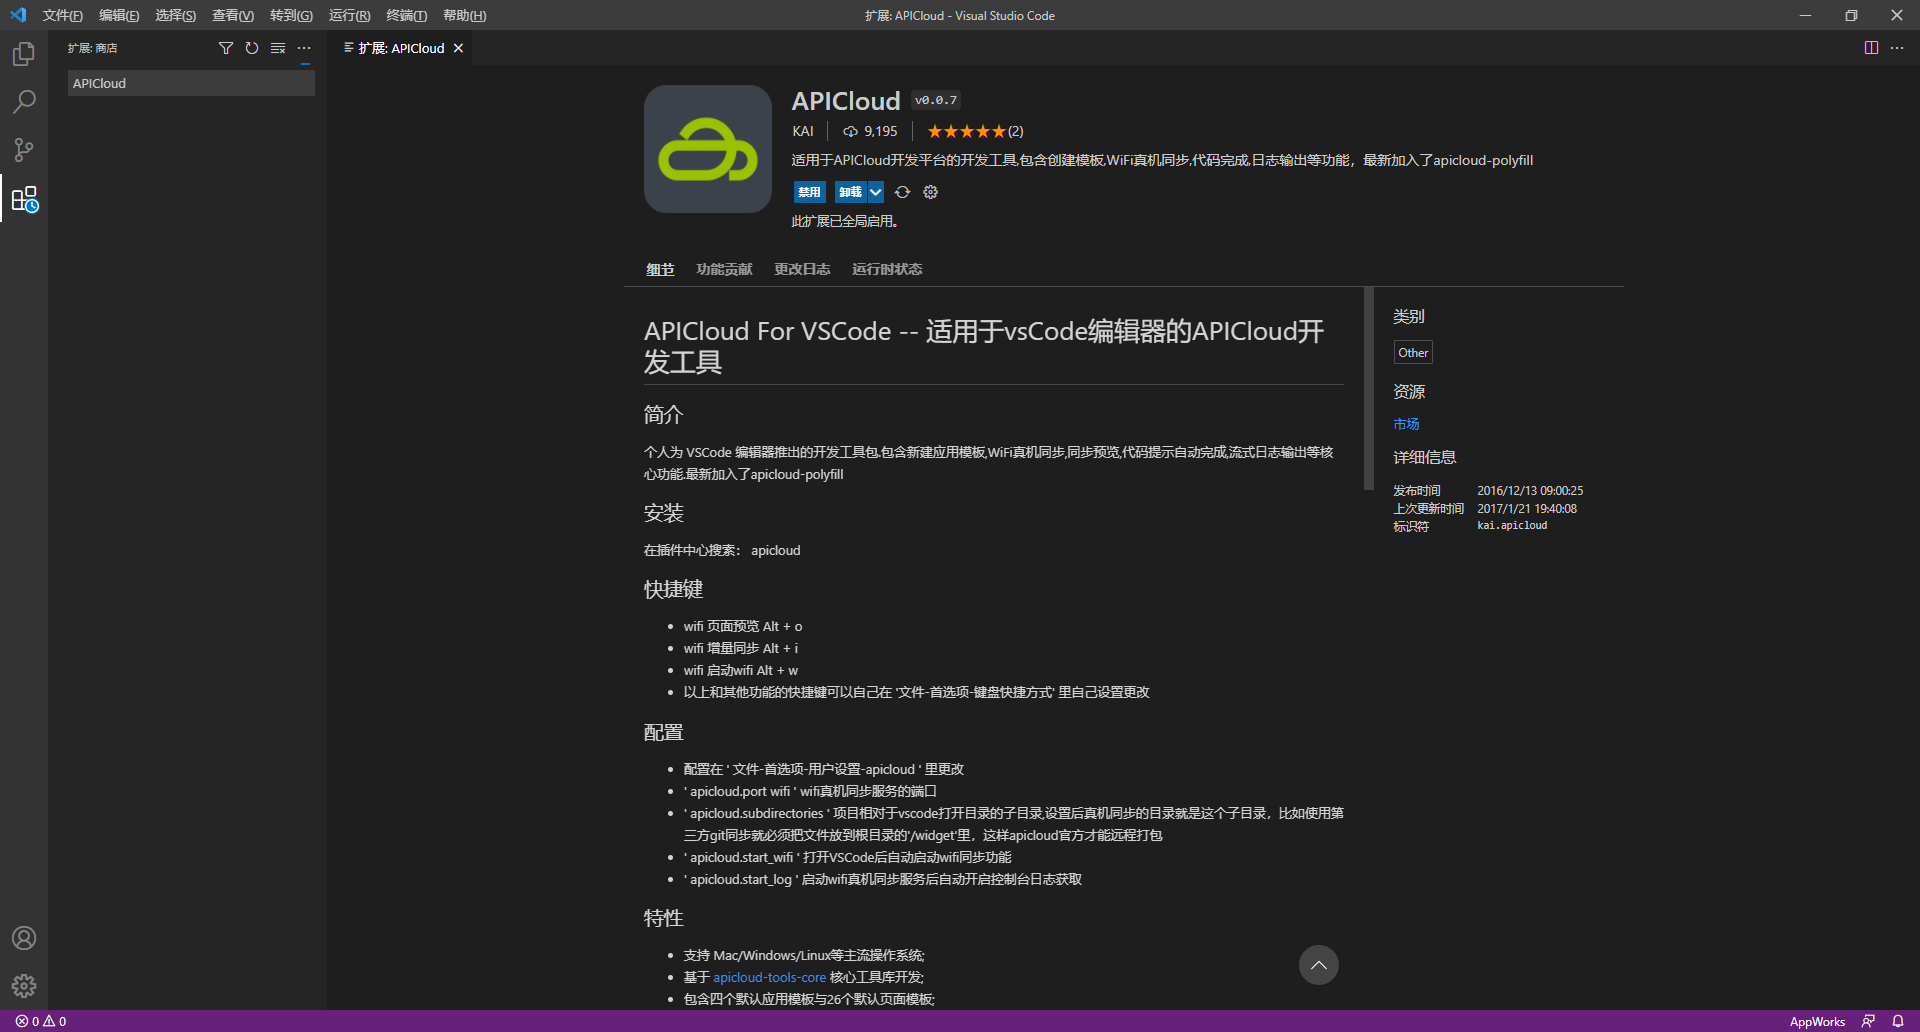The height and width of the screenshot is (1032, 1920).
Task: Open the 选择(S) menu
Action: click(175, 15)
